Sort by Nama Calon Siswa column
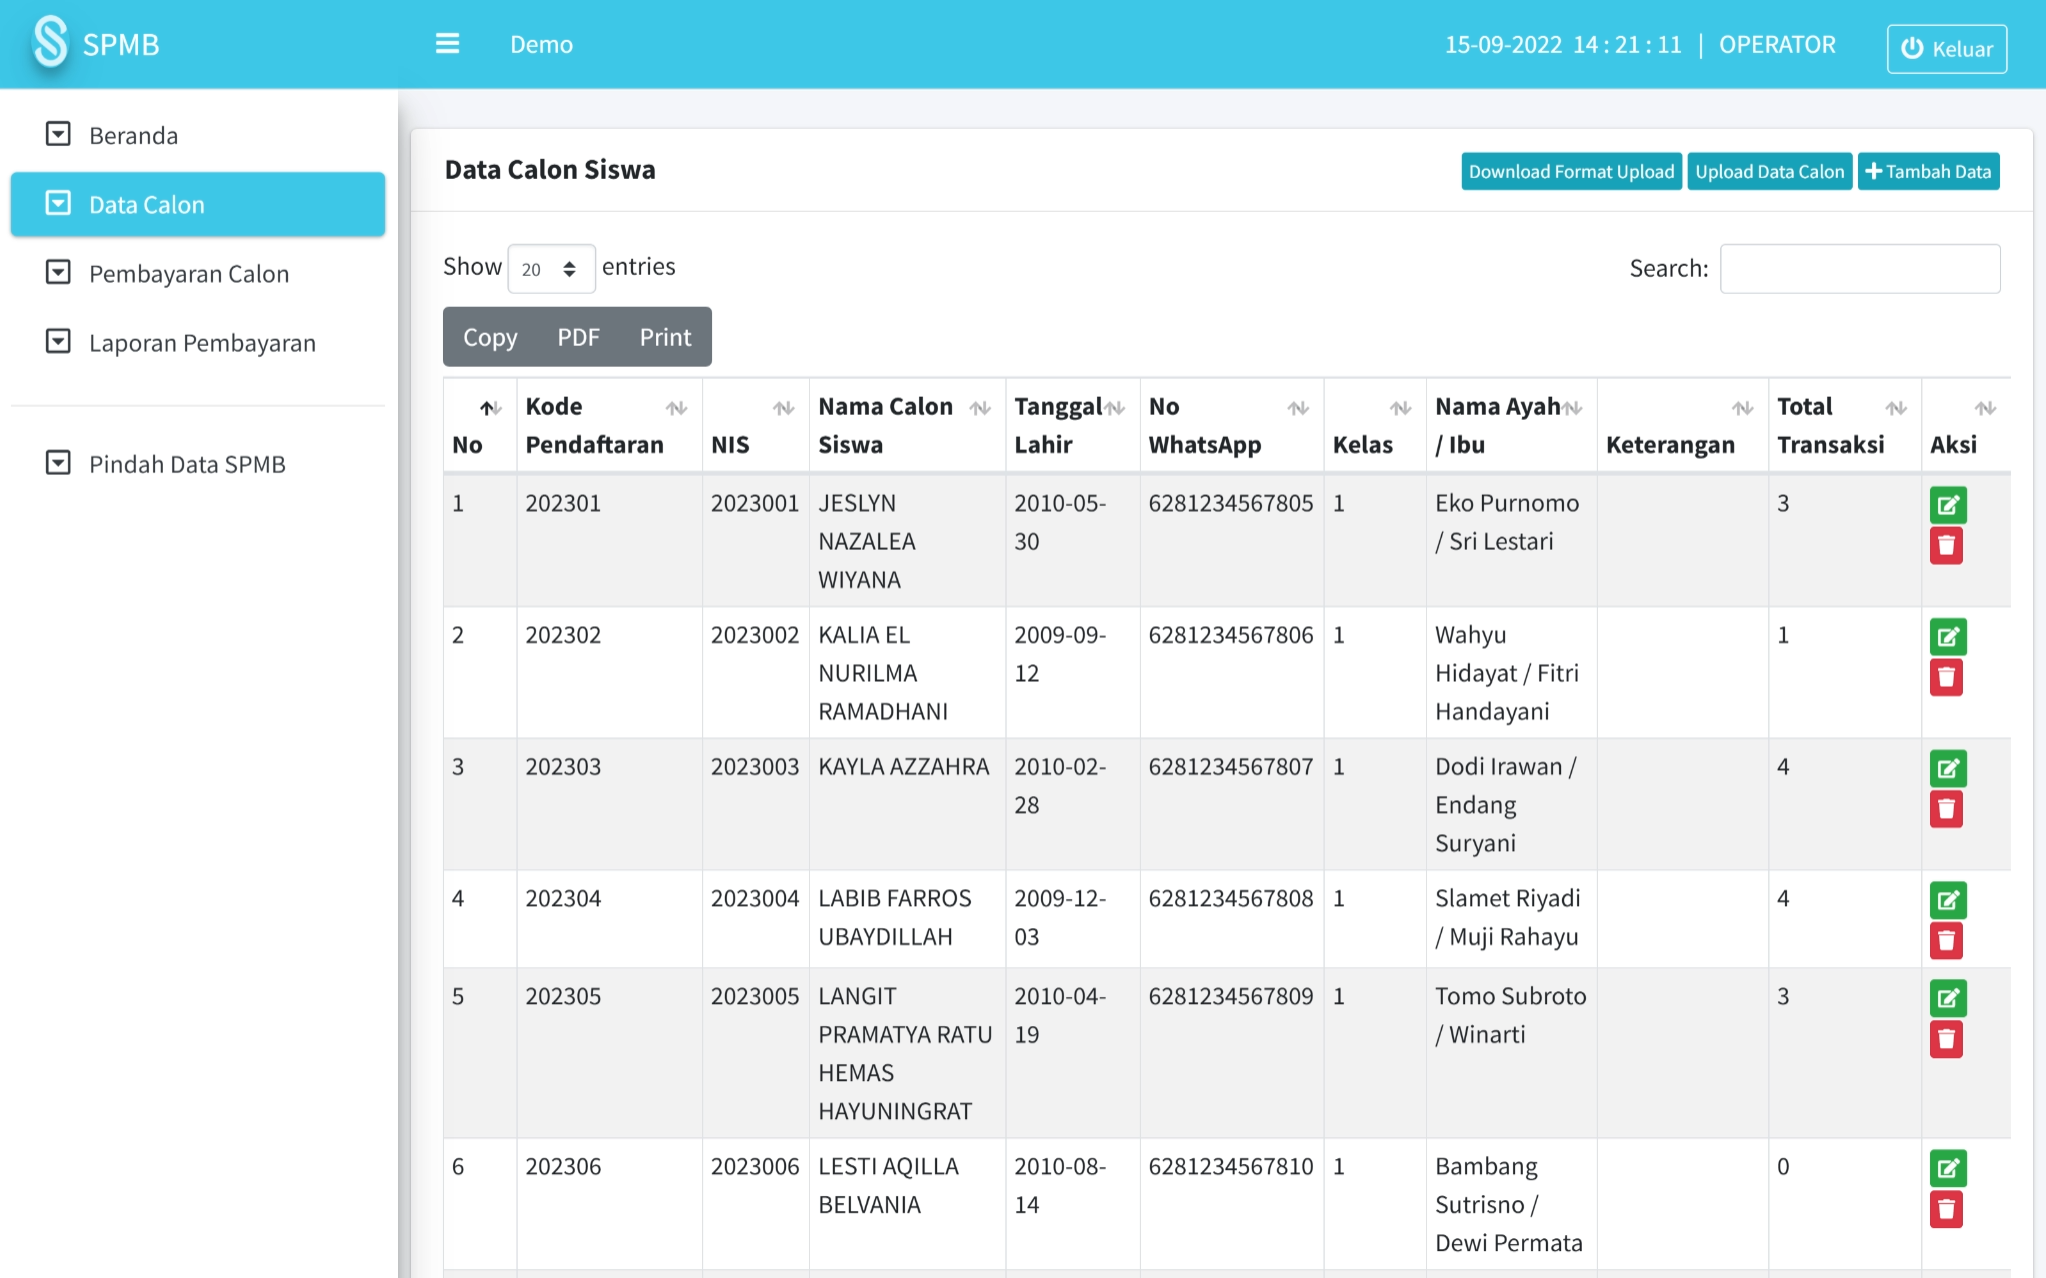The height and width of the screenshot is (1278, 2046). pos(907,425)
